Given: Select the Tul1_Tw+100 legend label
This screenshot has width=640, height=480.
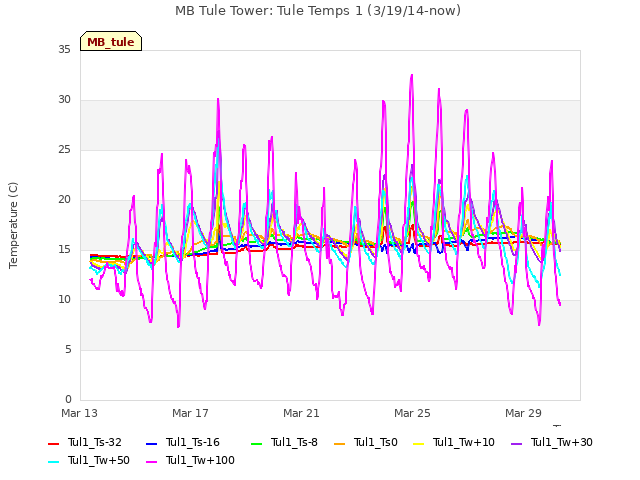Looking at the screenshot, I should pyautogui.click(x=200, y=460).
